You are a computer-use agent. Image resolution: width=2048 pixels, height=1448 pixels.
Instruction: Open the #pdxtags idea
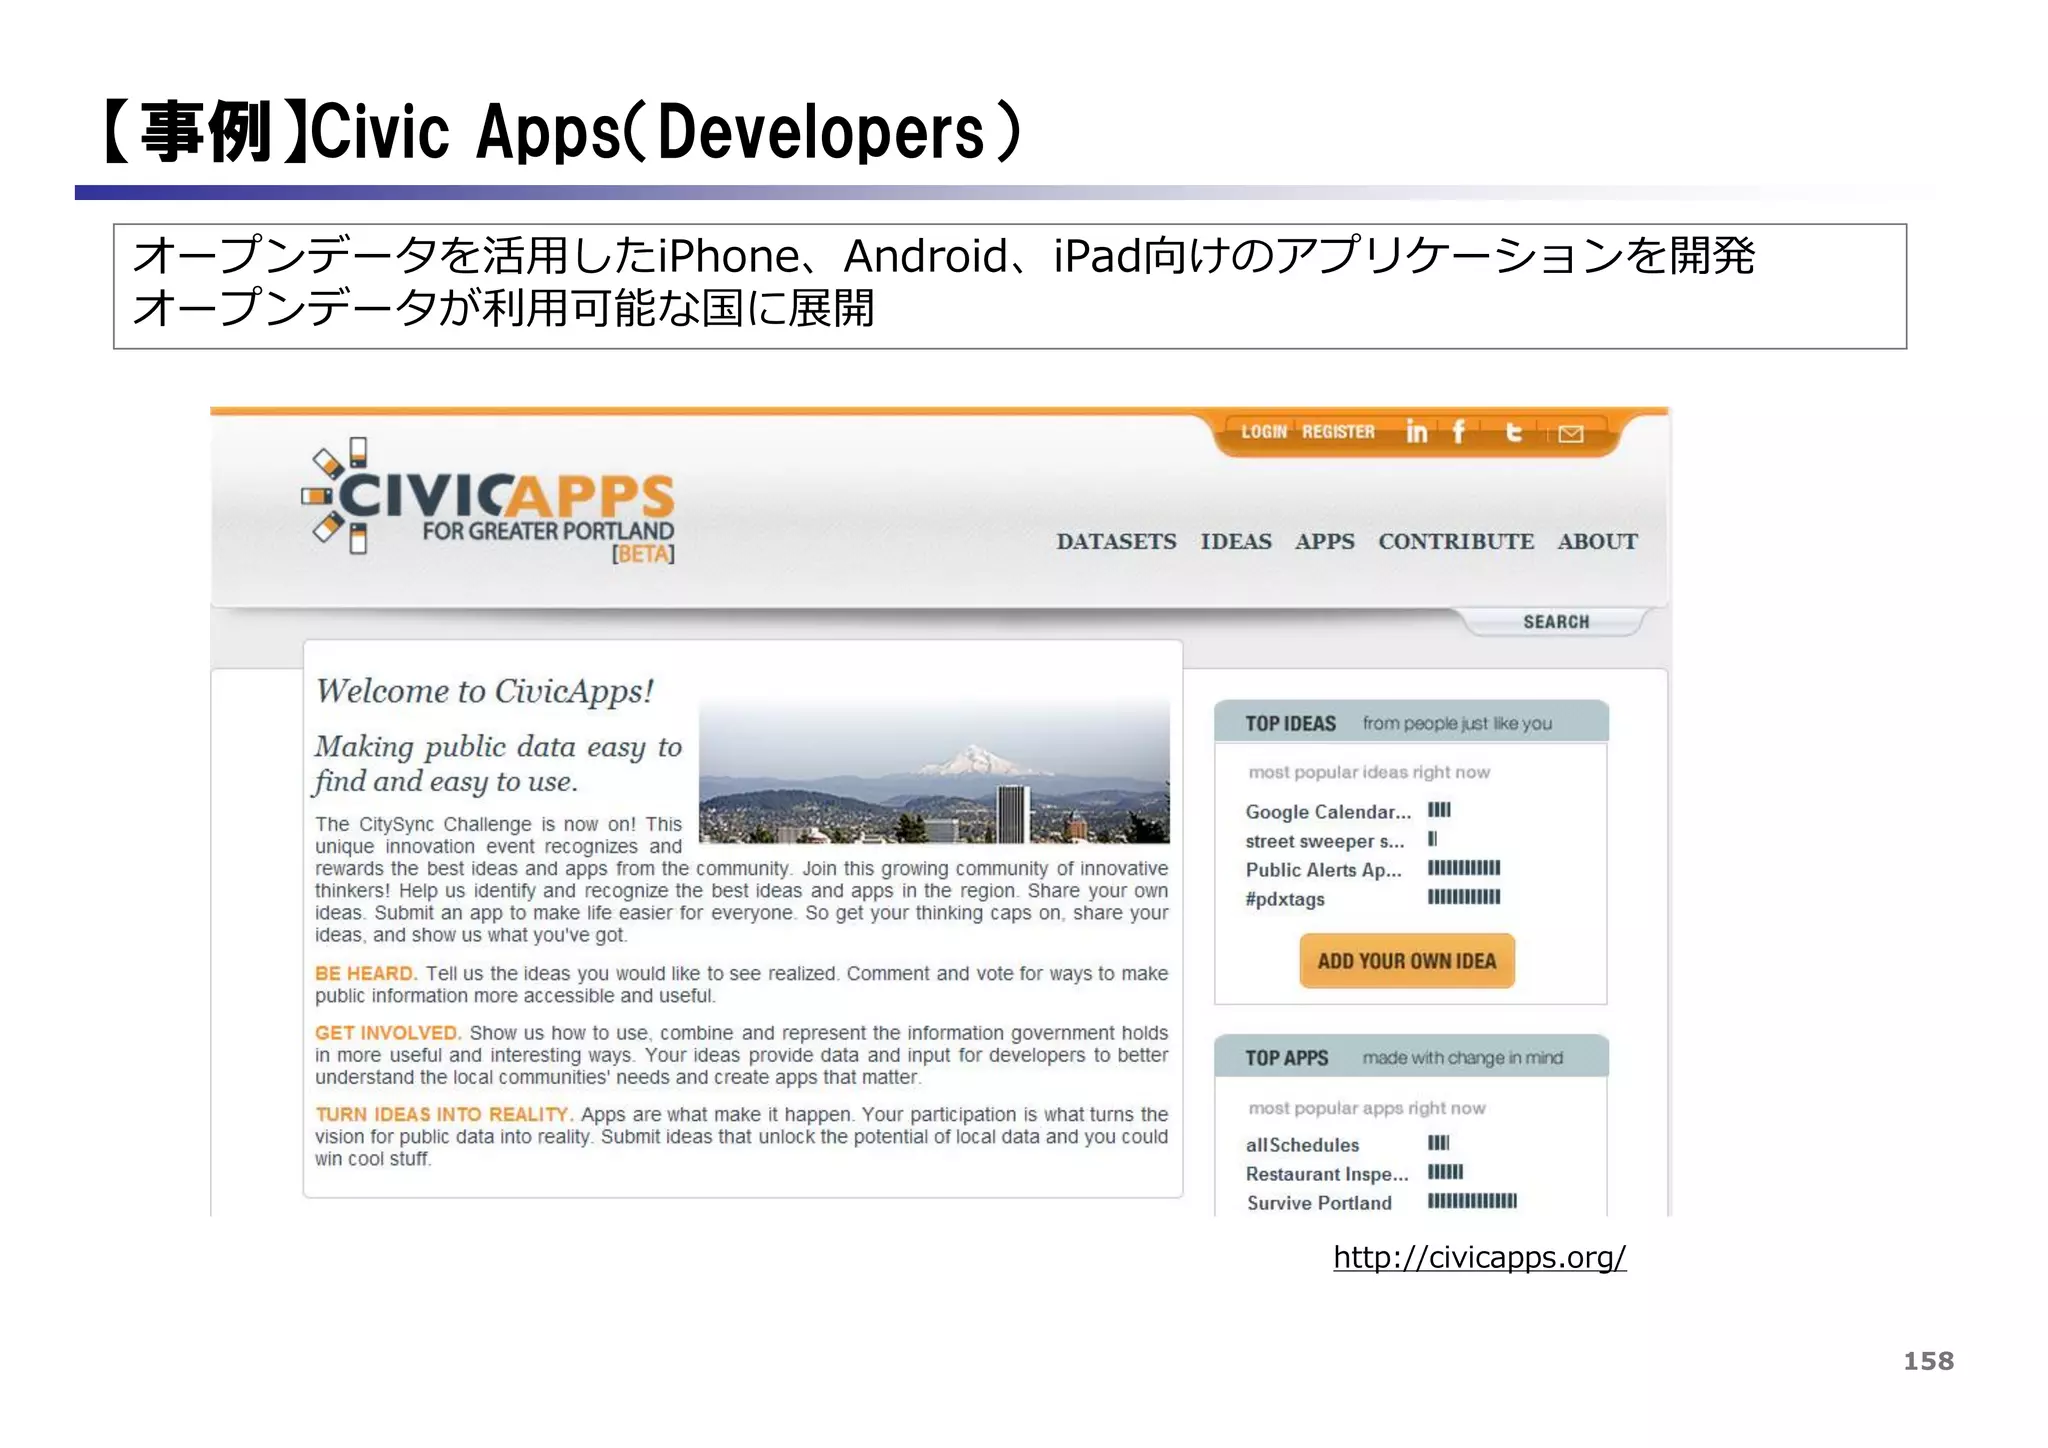point(1285,899)
